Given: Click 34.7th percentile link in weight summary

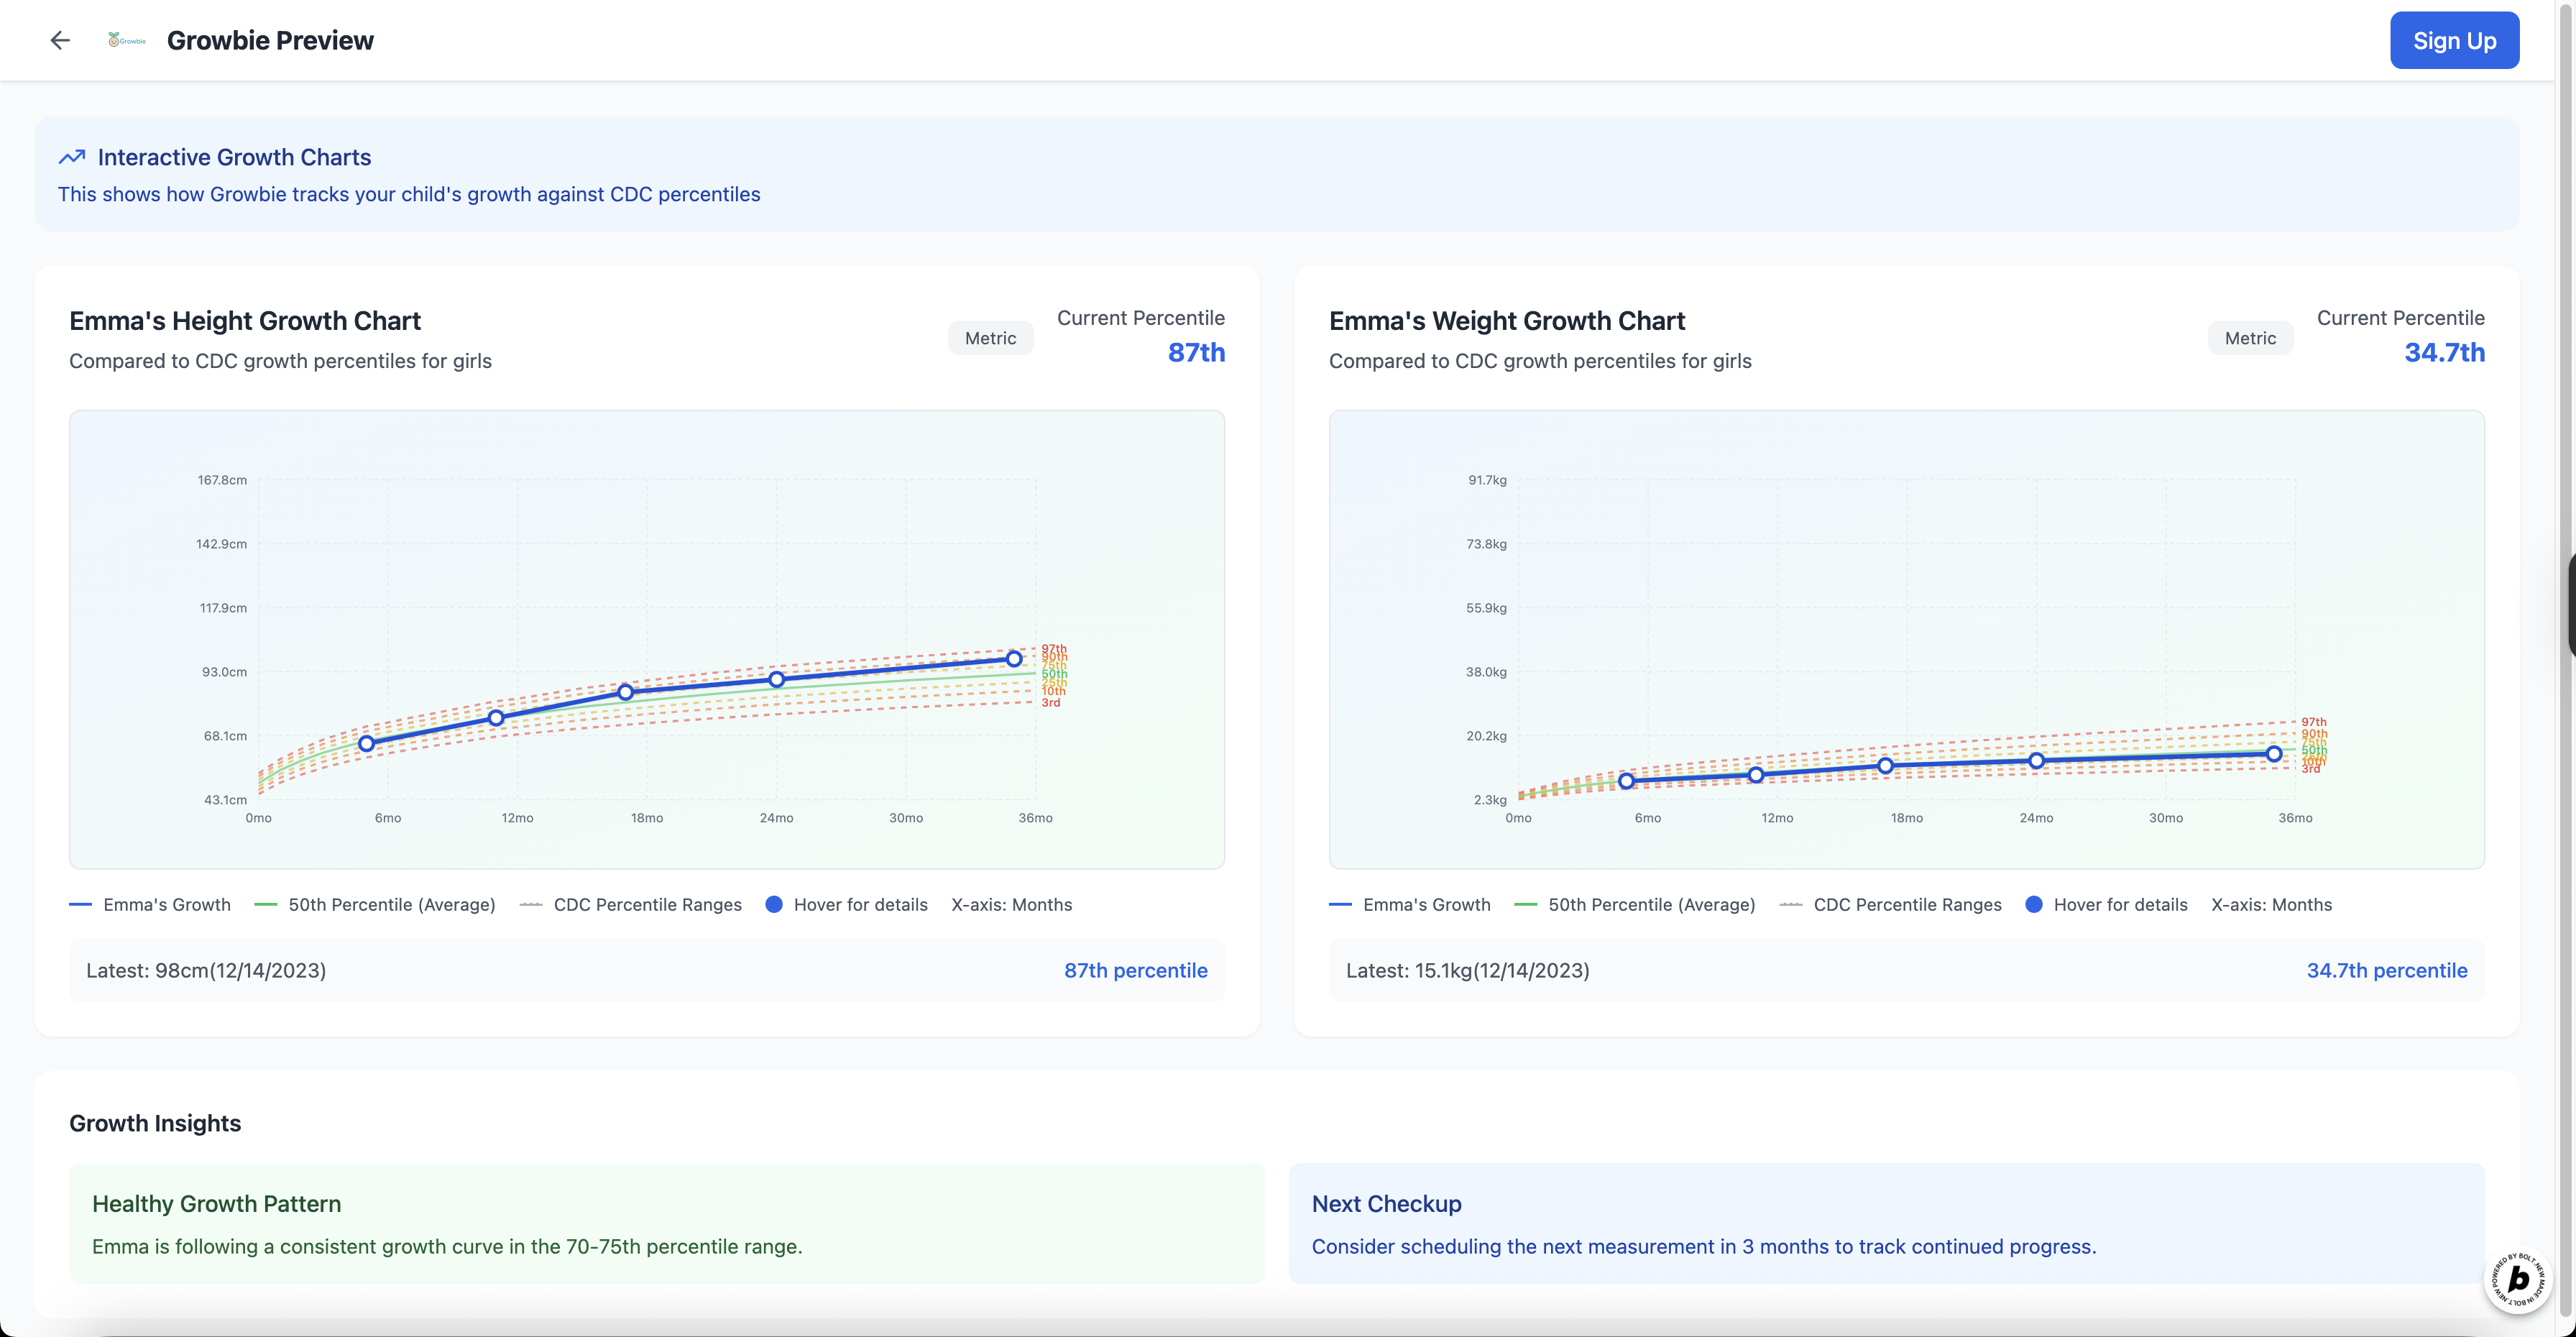Looking at the screenshot, I should (2386, 970).
